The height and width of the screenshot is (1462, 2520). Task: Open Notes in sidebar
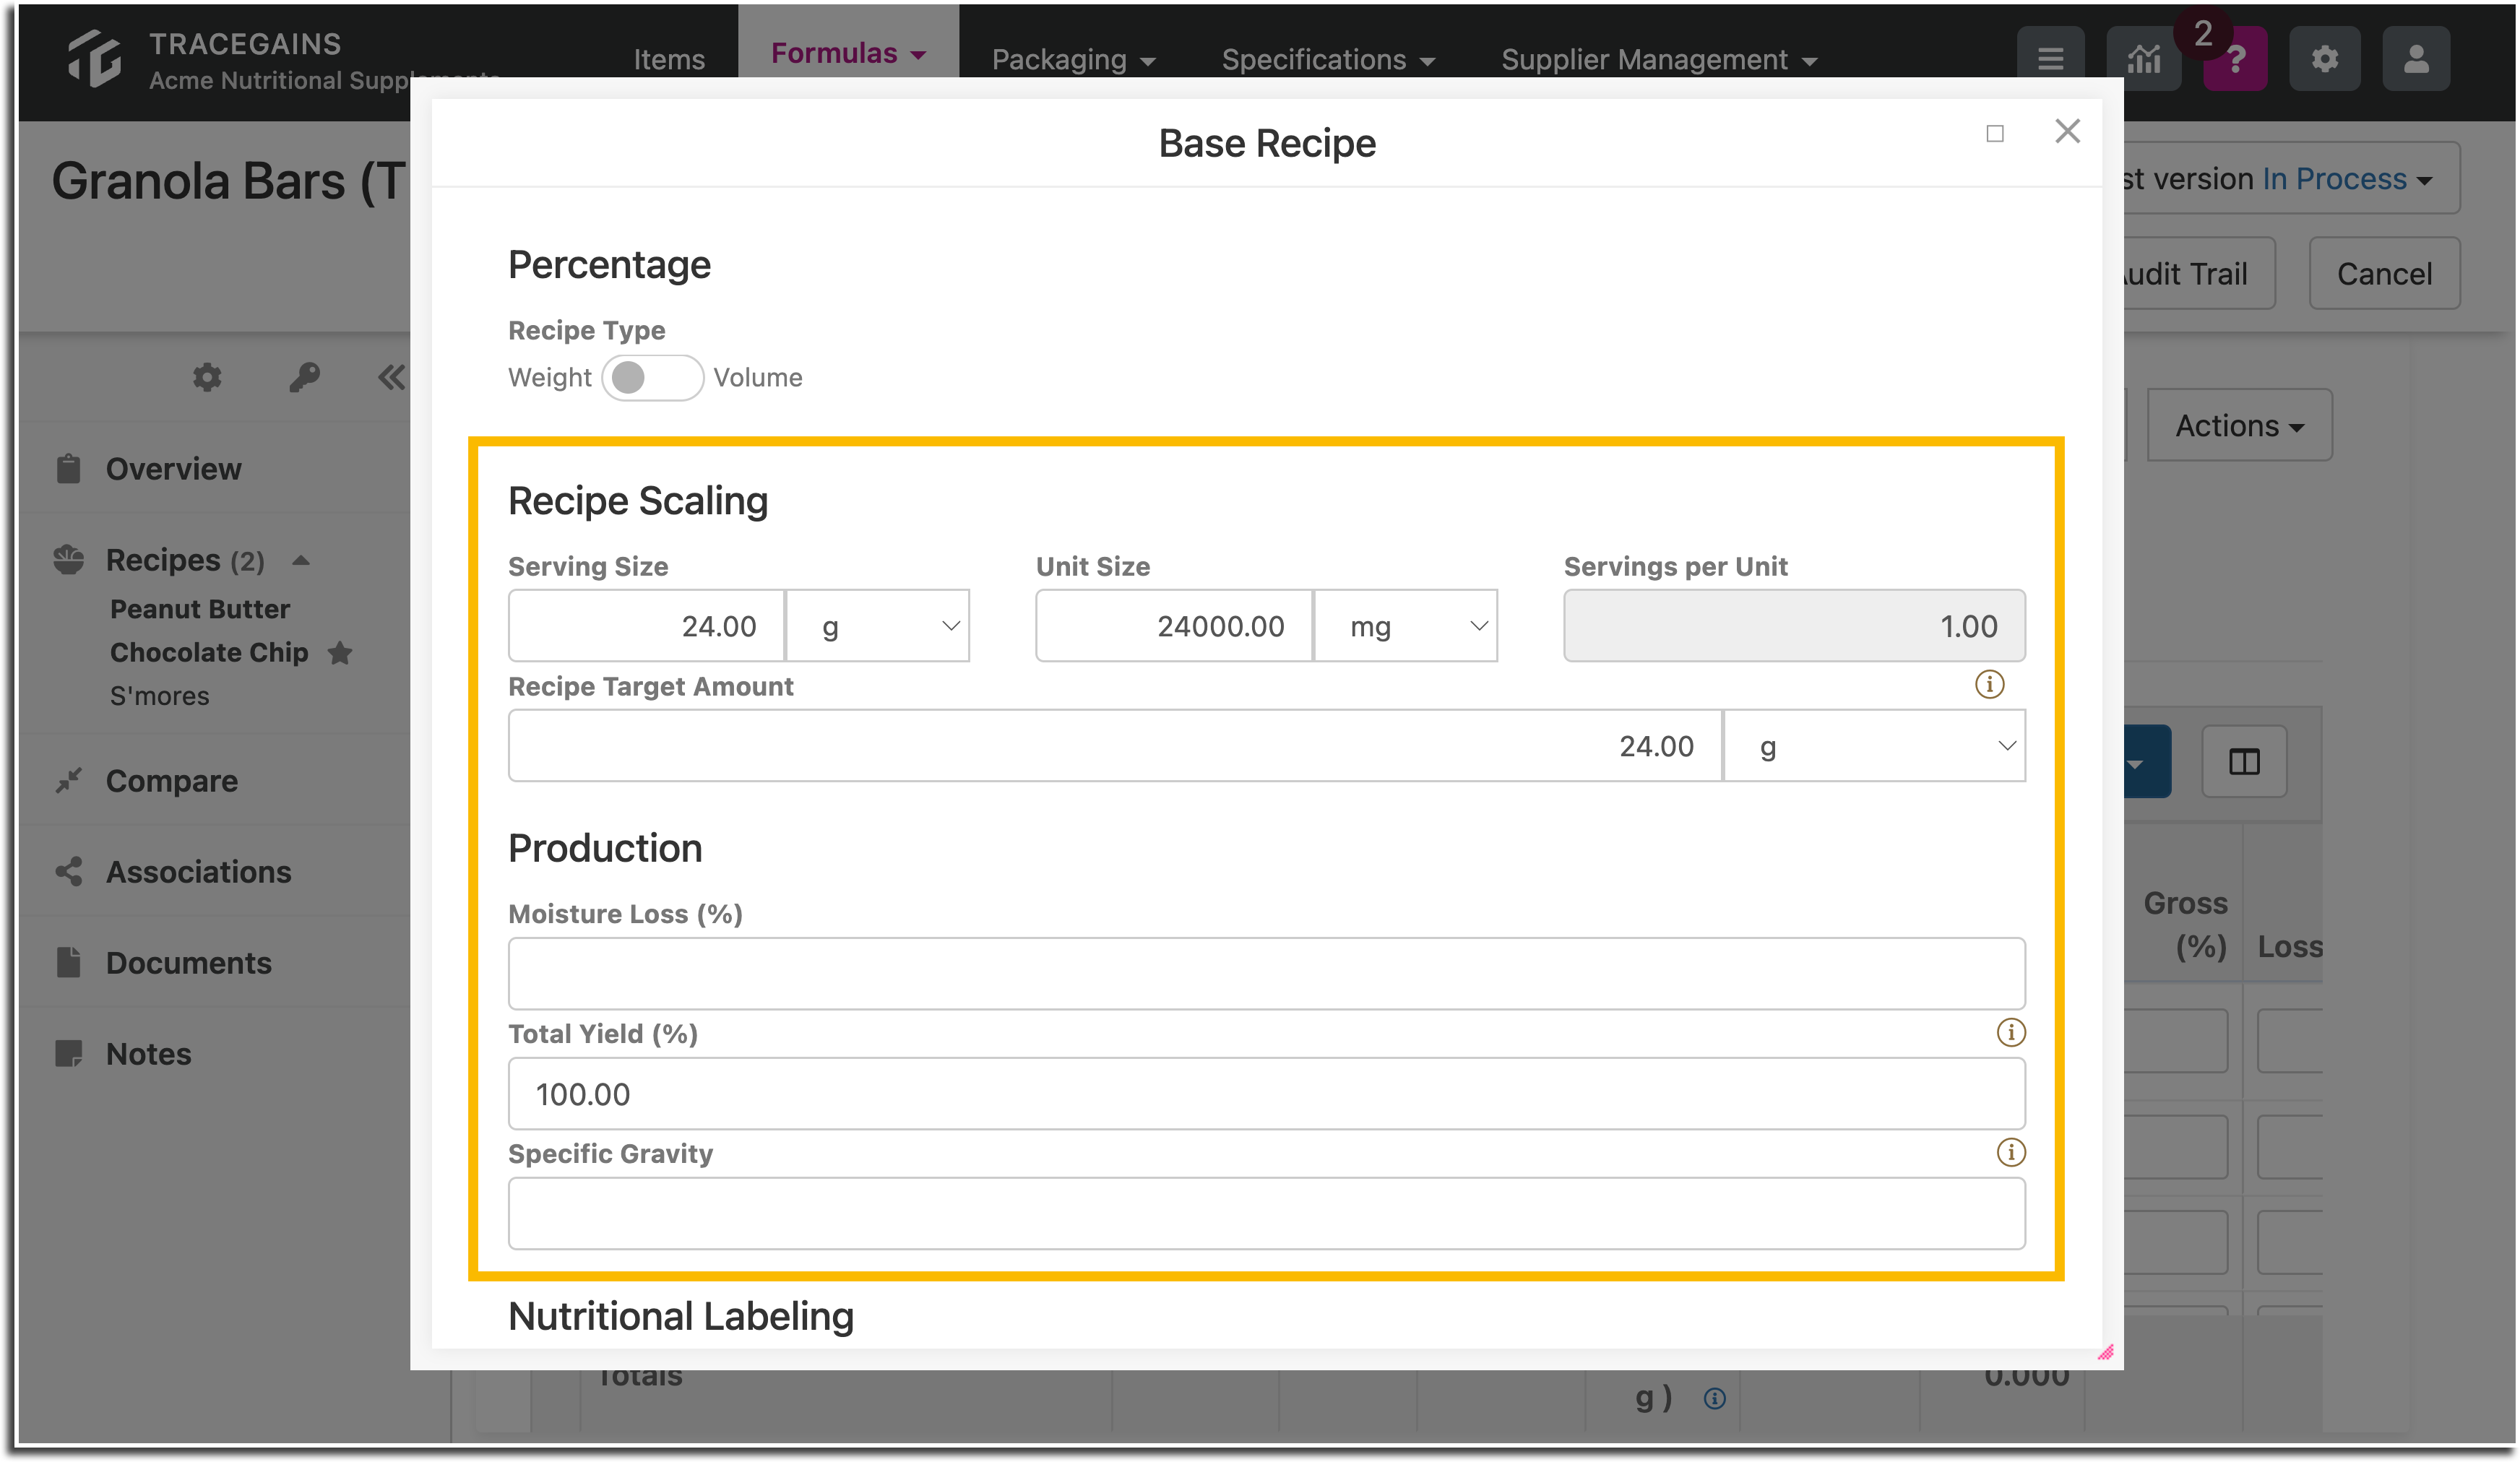click(x=148, y=1053)
